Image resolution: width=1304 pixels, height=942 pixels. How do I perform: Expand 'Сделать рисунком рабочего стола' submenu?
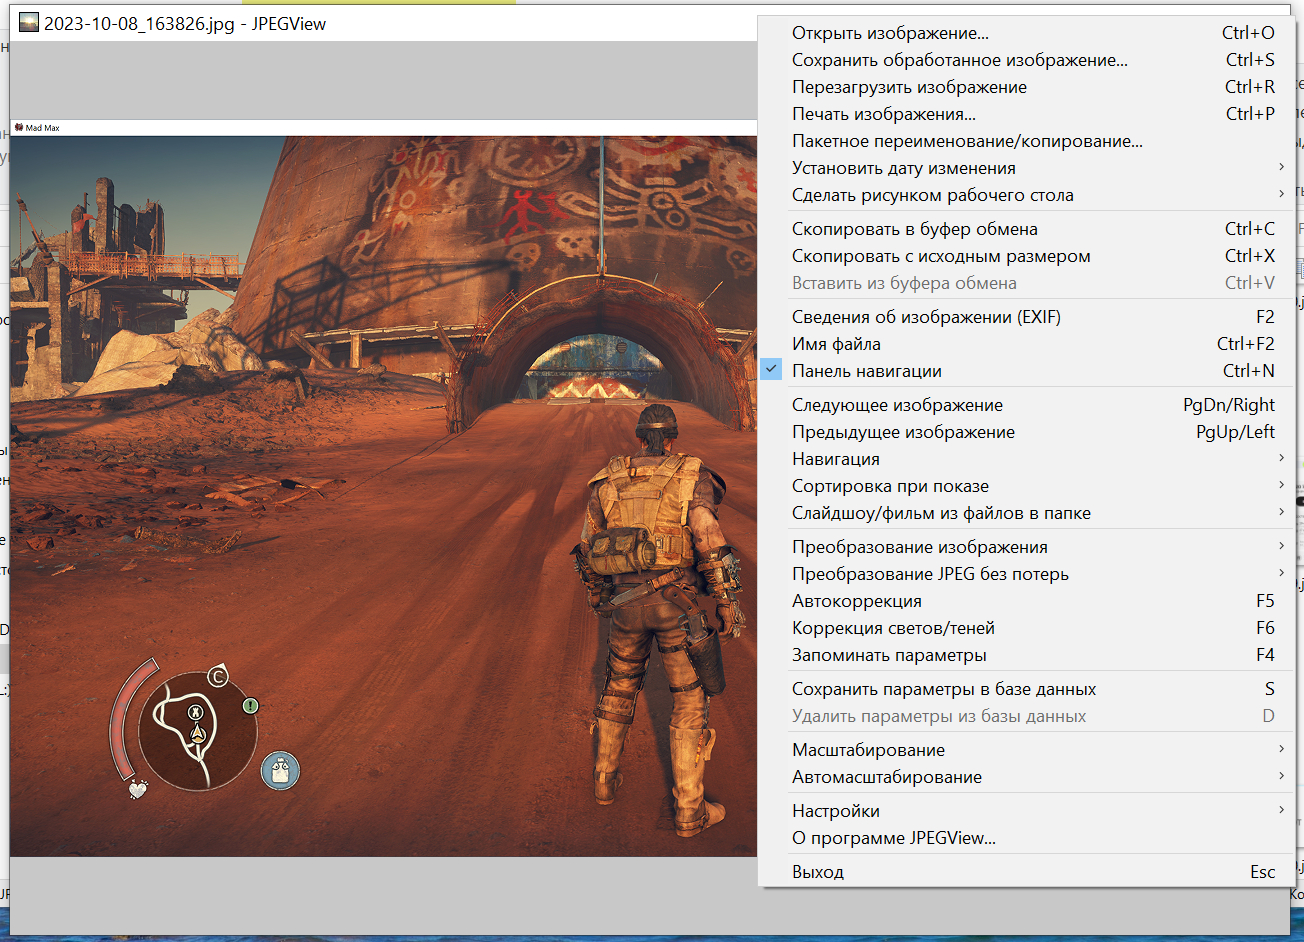(x=1024, y=195)
